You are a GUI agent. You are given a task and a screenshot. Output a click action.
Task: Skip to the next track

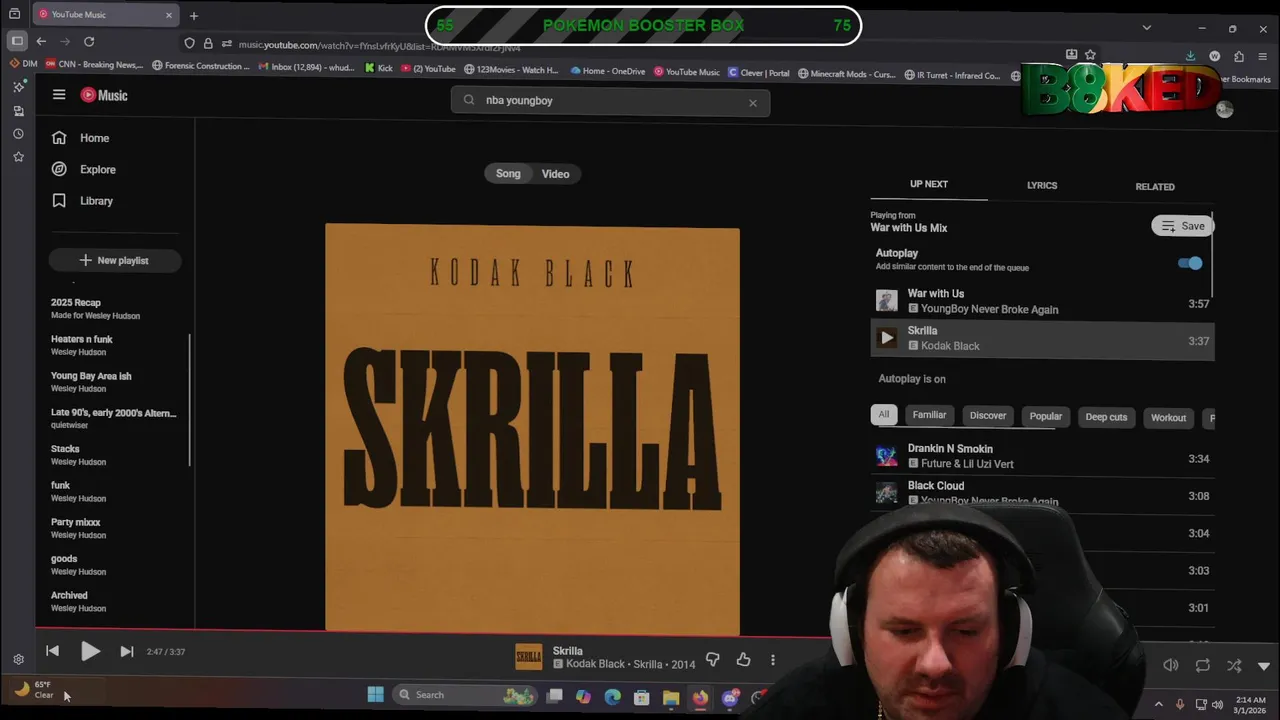(127, 651)
